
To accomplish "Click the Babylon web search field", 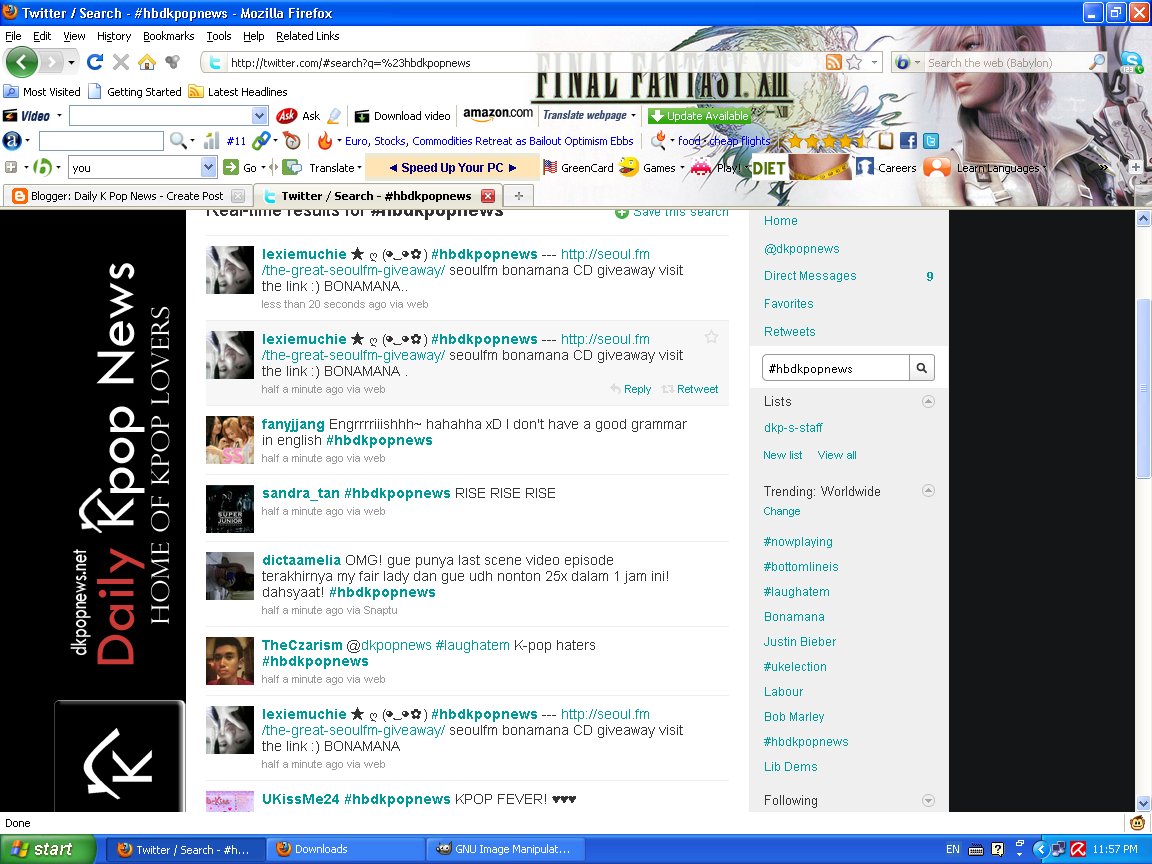I will 1005,62.
